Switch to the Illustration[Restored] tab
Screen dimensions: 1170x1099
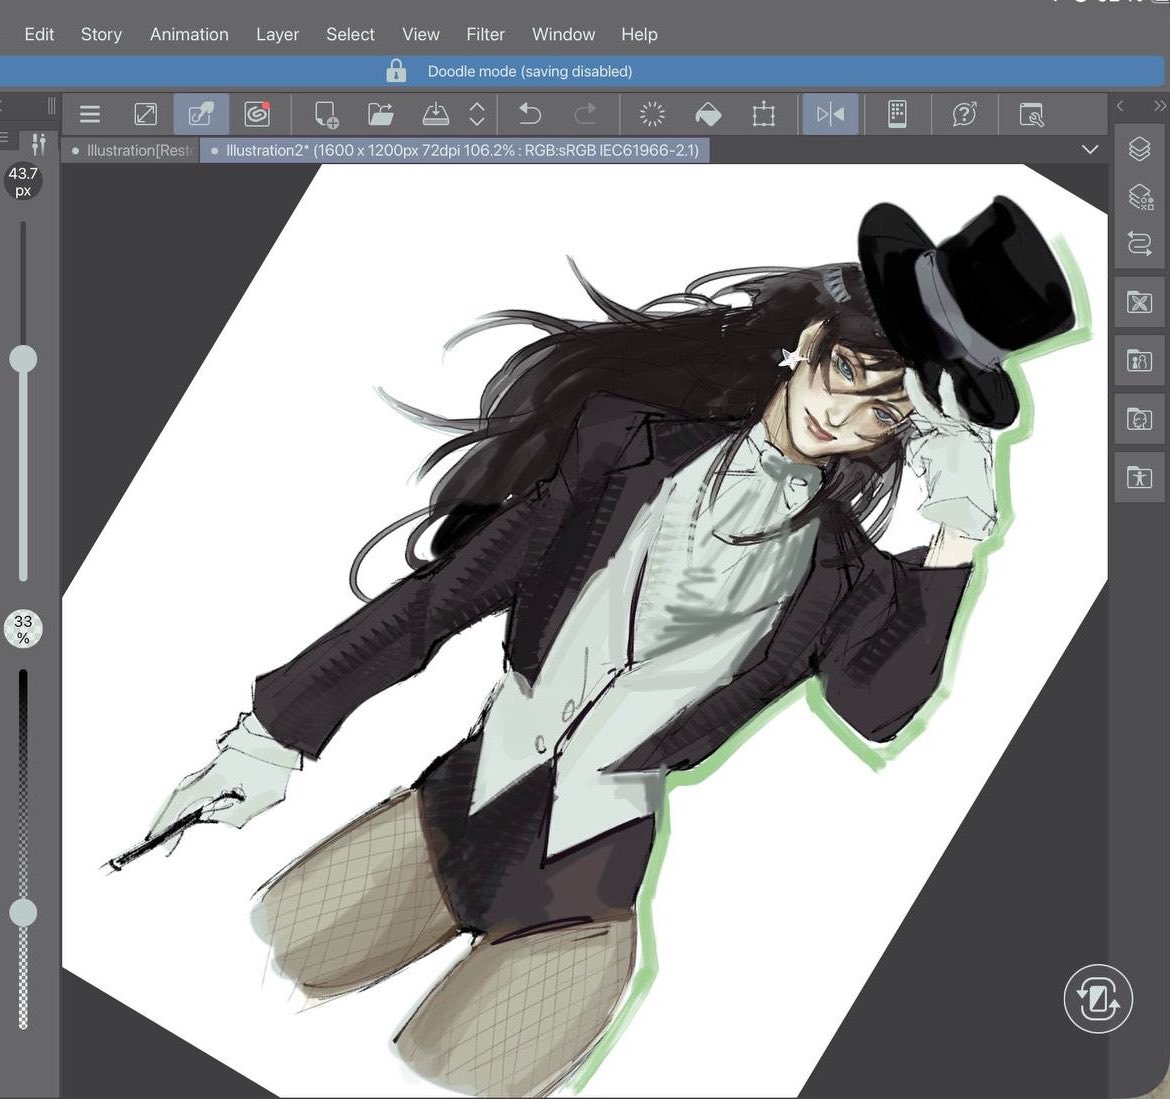coord(132,150)
